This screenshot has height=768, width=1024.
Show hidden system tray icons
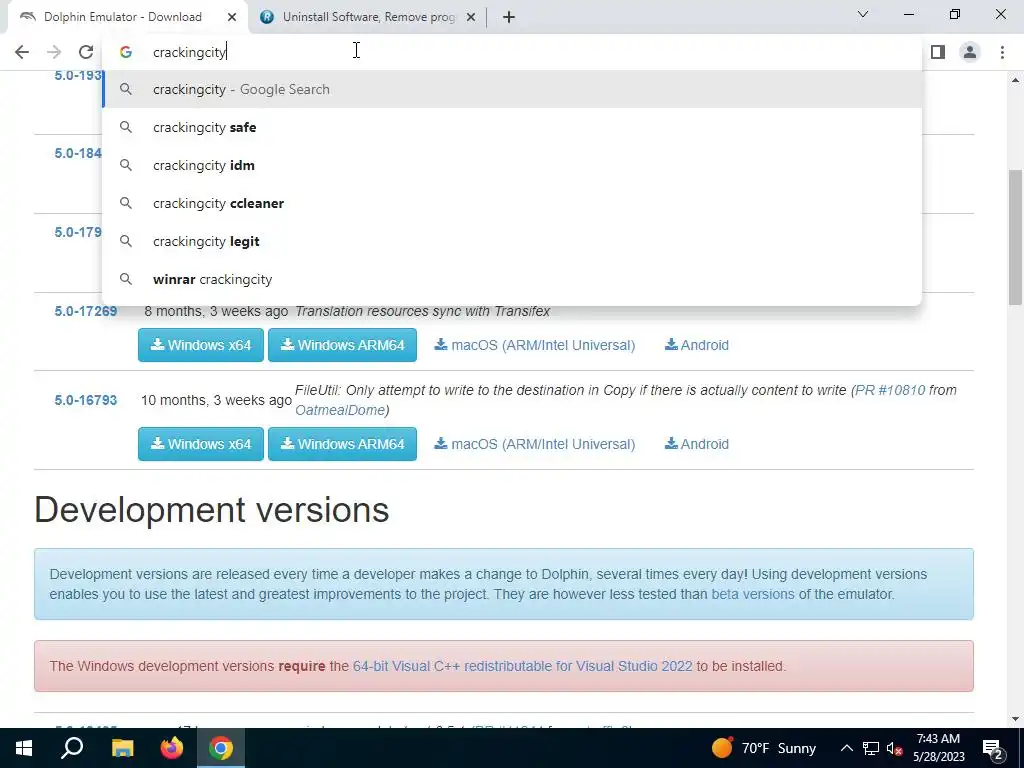[846, 748]
